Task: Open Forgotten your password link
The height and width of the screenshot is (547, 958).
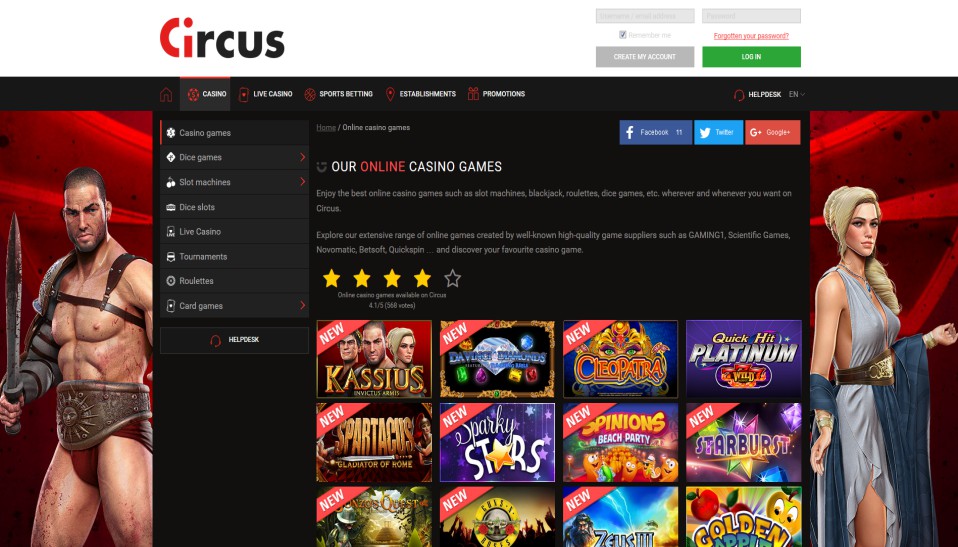Action: 751,36
